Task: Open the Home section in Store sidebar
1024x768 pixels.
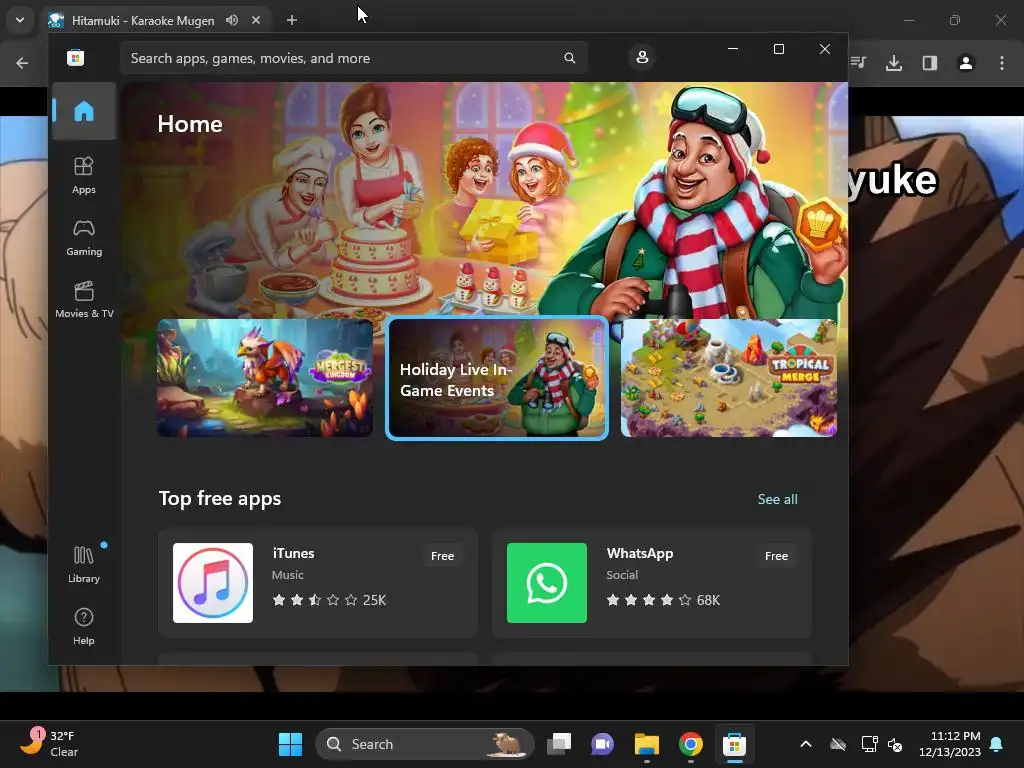Action: click(84, 112)
